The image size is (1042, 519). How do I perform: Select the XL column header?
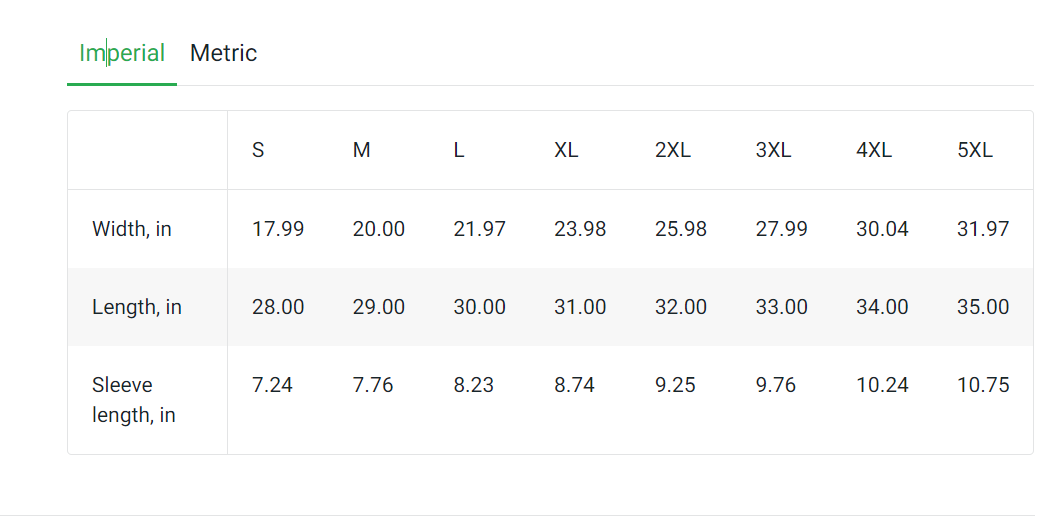[566, 151]
